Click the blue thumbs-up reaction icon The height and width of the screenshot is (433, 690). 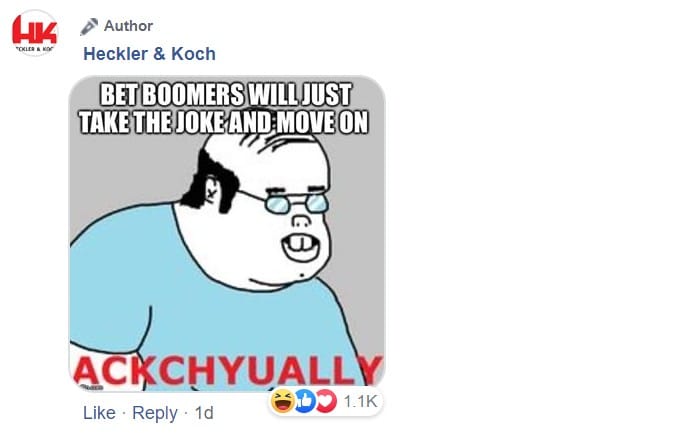click(x=305, y=401)
